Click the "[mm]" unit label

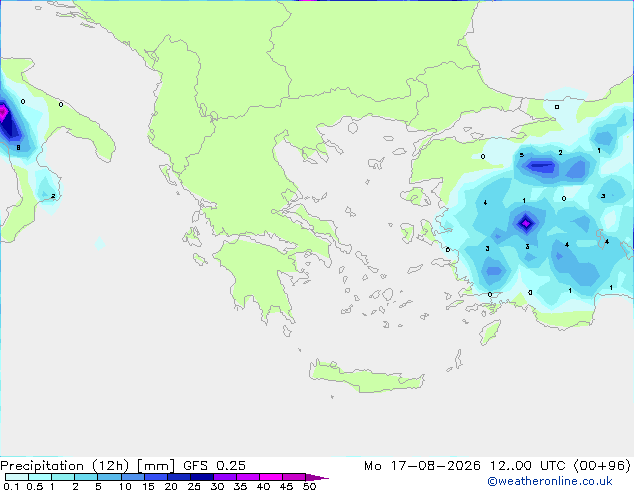point(156,466)
